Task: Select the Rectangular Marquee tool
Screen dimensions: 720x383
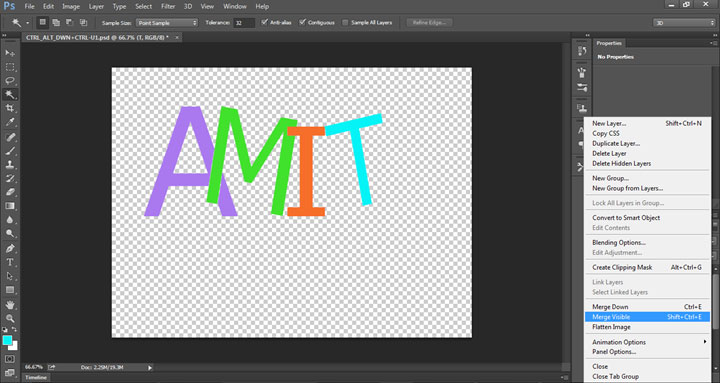Action: pos(10,67)
